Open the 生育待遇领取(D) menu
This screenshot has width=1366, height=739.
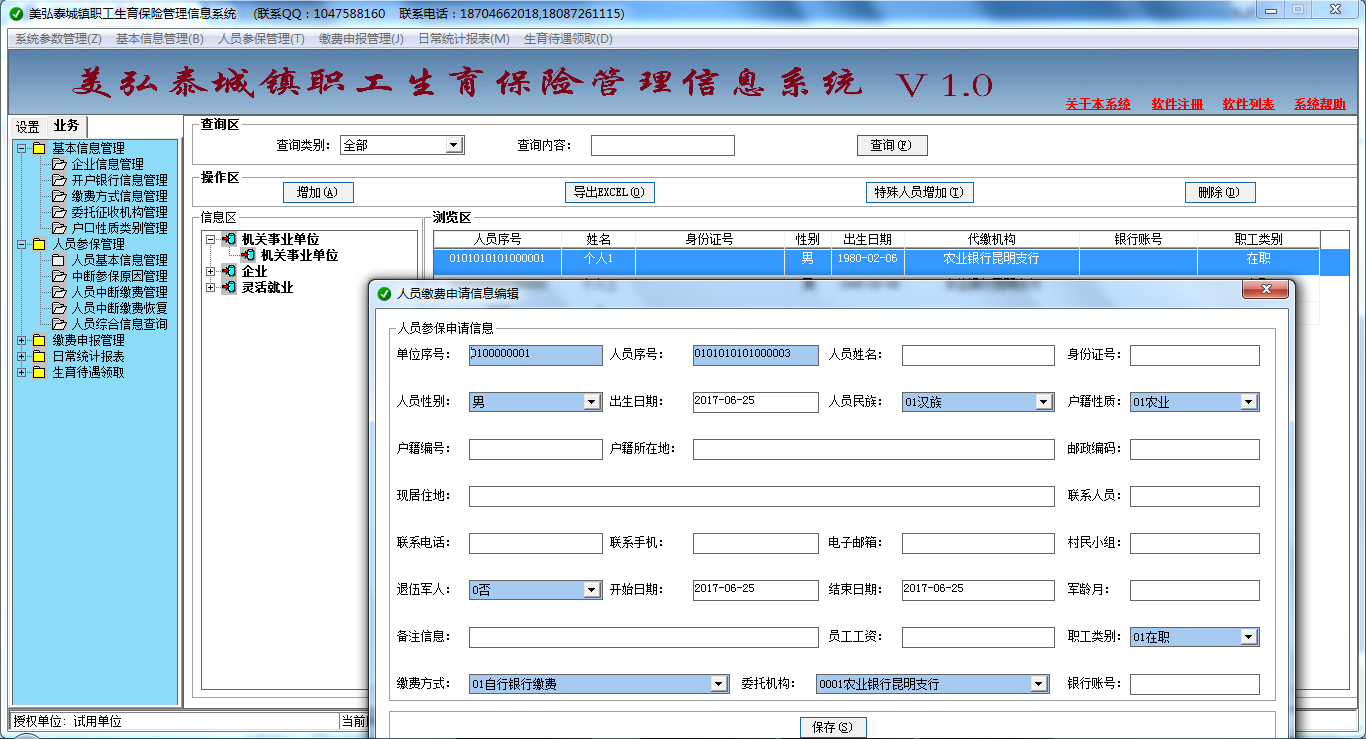(568, 39)
